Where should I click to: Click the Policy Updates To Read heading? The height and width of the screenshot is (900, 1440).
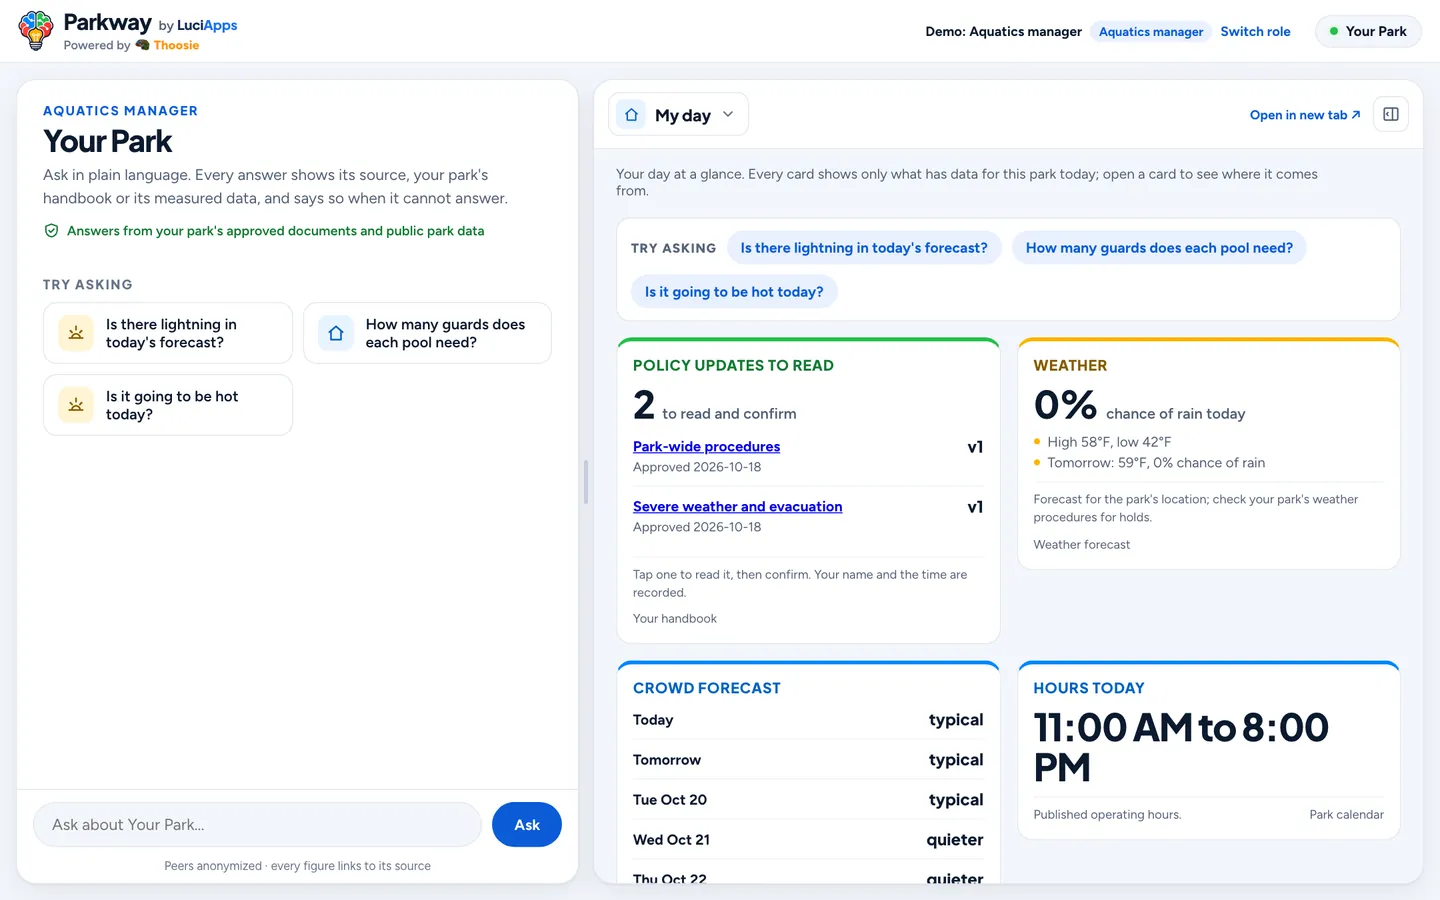point(733,366)
